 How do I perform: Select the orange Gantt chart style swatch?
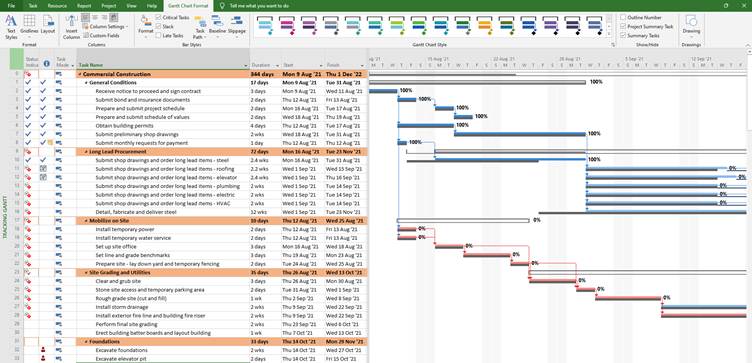click(485, 25)
